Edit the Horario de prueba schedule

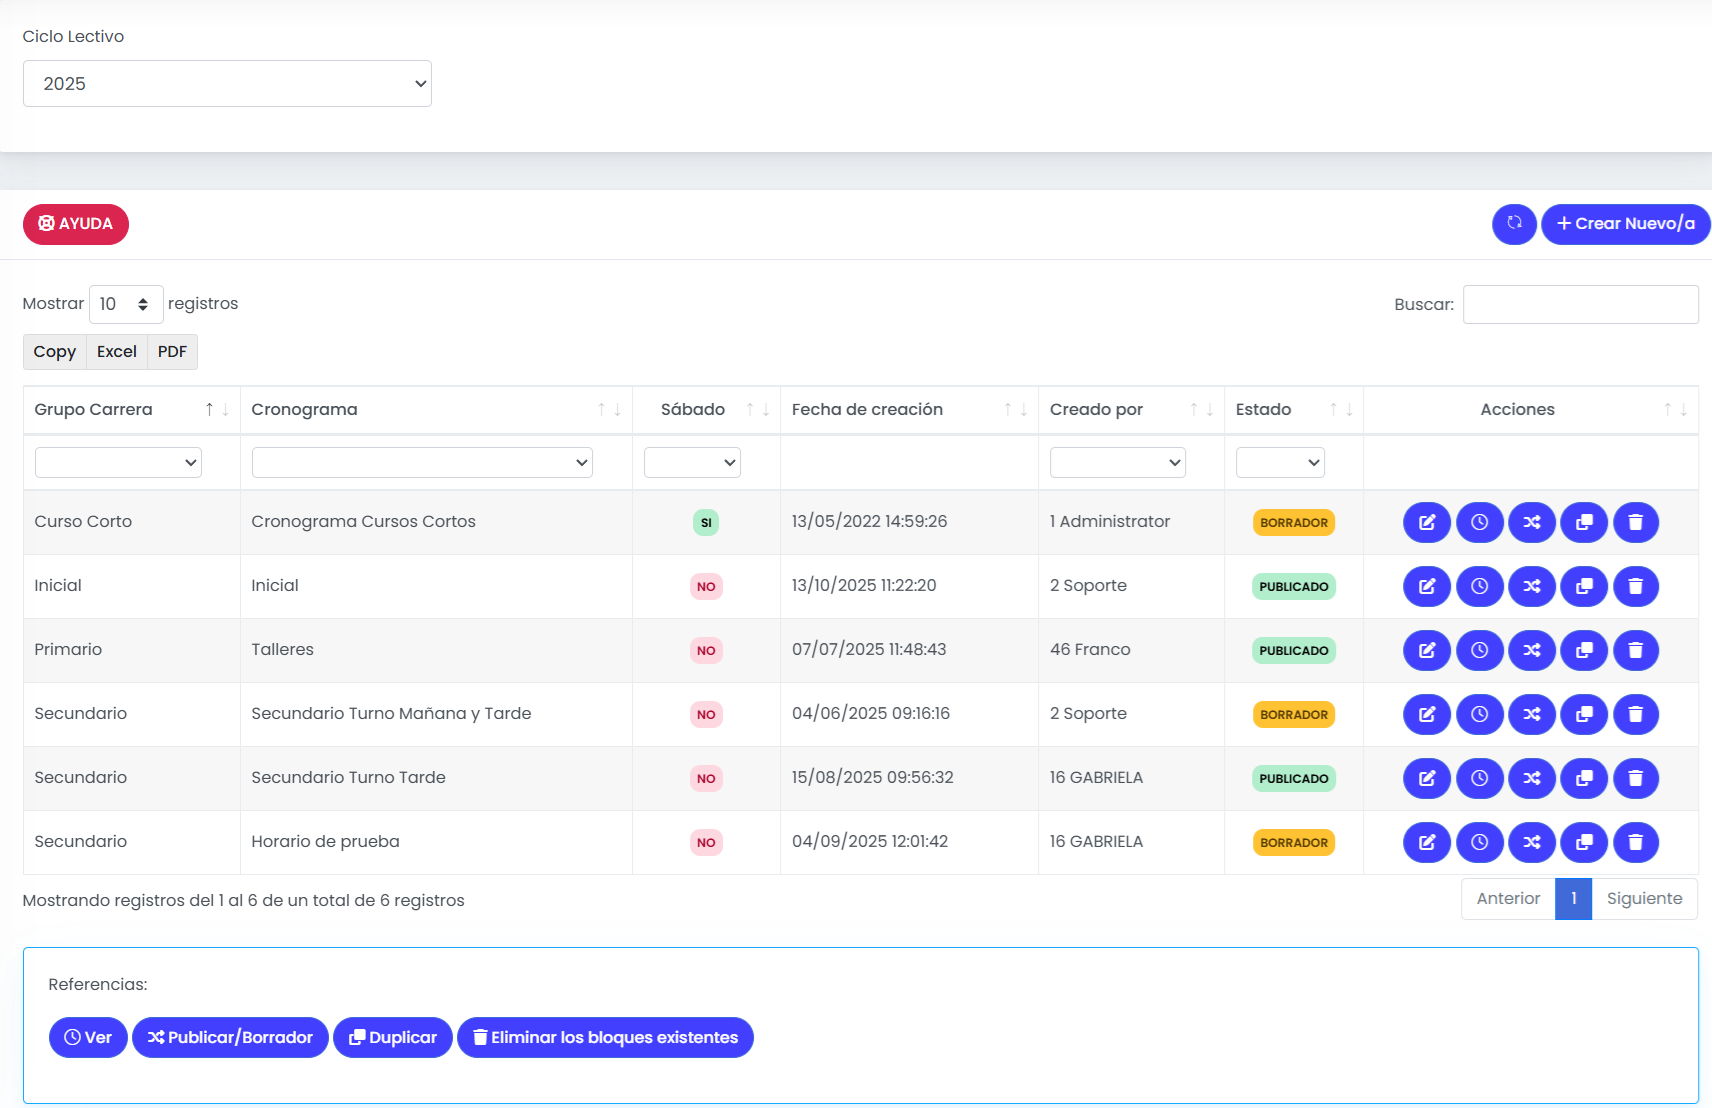click(1427, 842)
